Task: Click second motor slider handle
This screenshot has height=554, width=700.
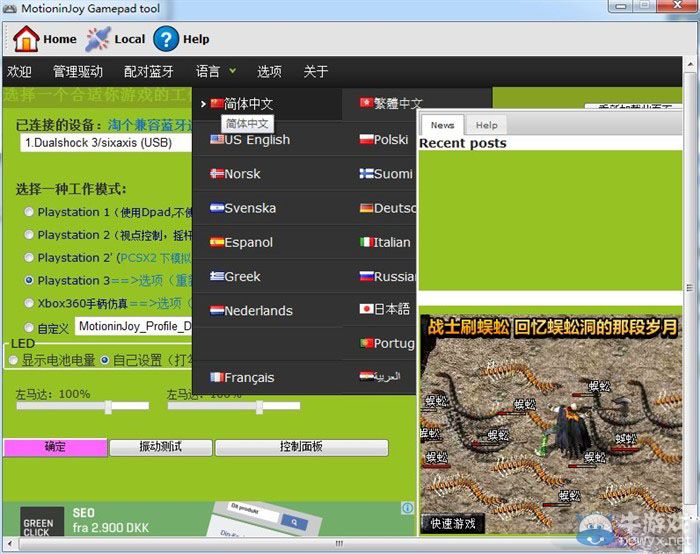Action: [x=259, y=407]
